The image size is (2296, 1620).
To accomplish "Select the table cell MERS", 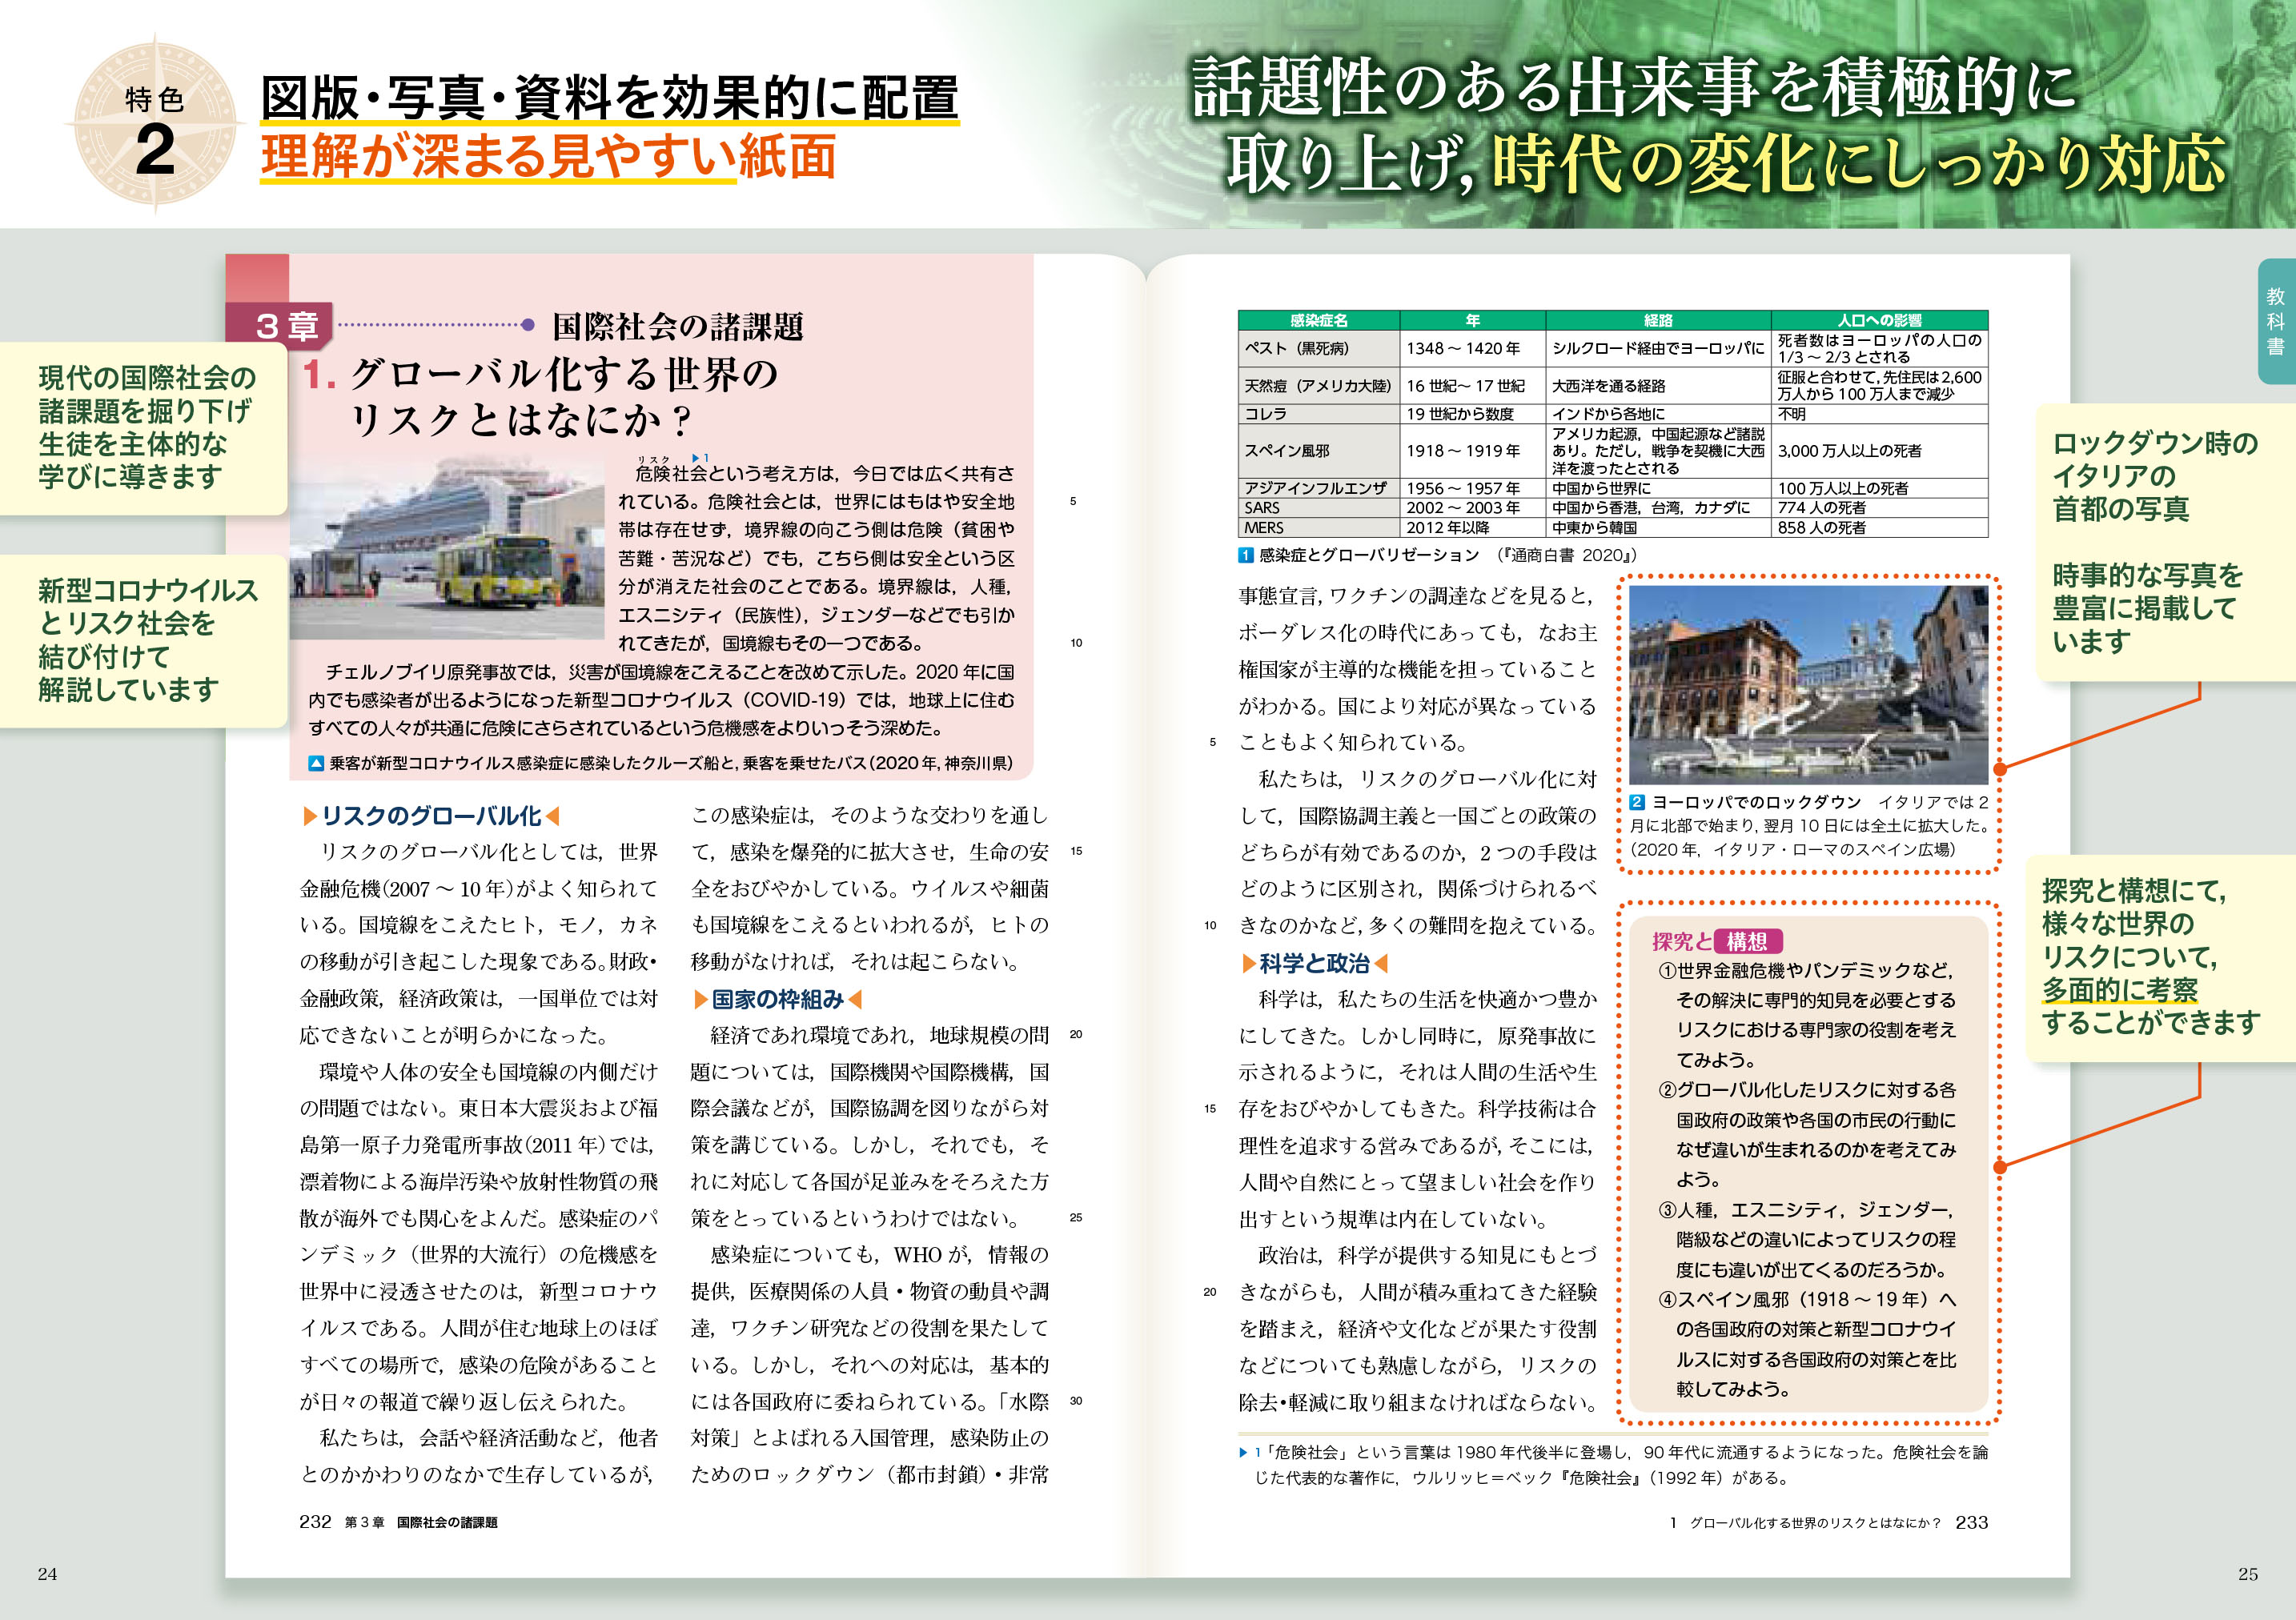I will [1319, 527].
